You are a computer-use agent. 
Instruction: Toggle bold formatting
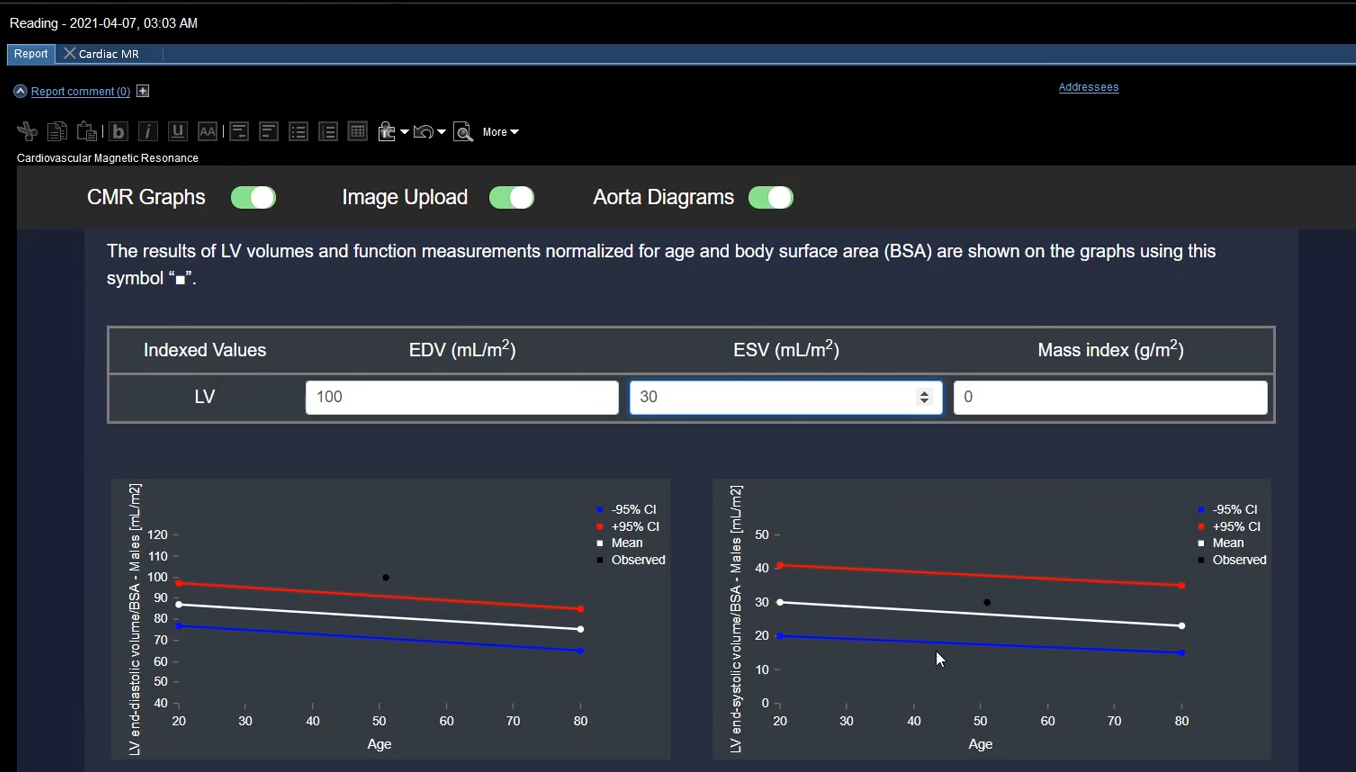click(x=118, y=132)
